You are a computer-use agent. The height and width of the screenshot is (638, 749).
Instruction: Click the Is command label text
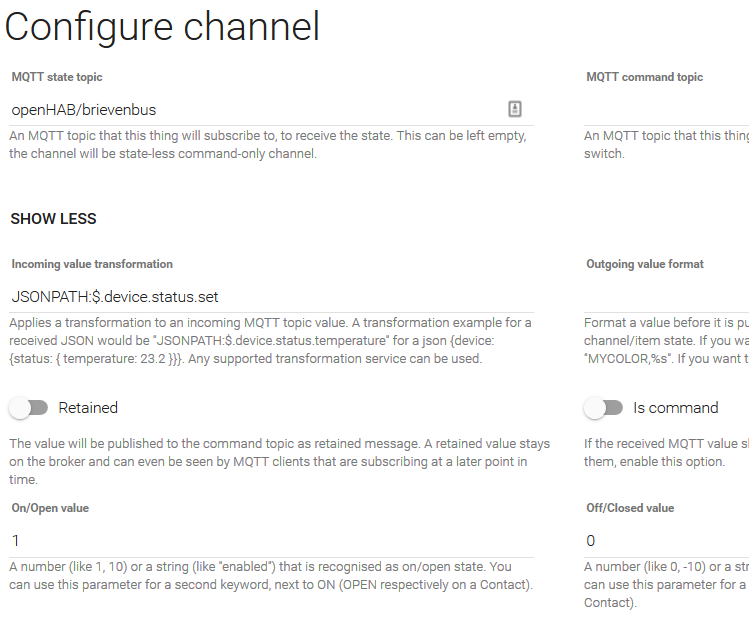pos(675,408)
